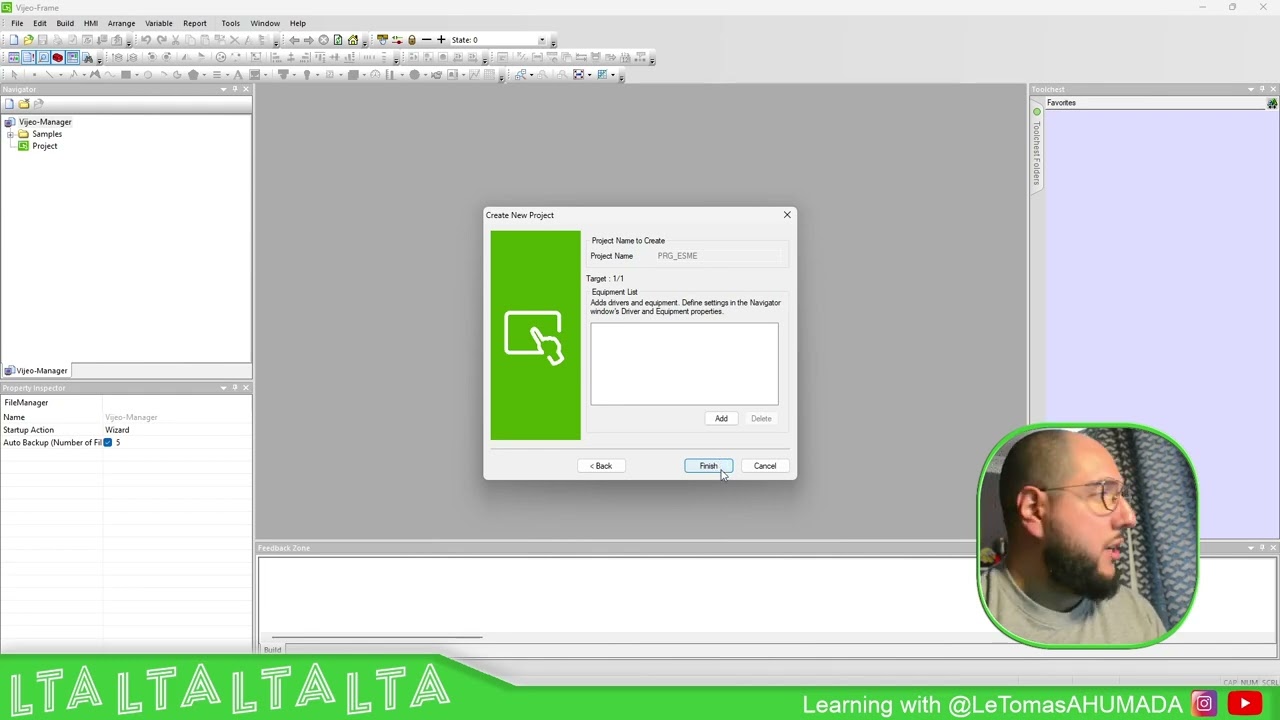Click the Cut scissors icon

[176, 40]
